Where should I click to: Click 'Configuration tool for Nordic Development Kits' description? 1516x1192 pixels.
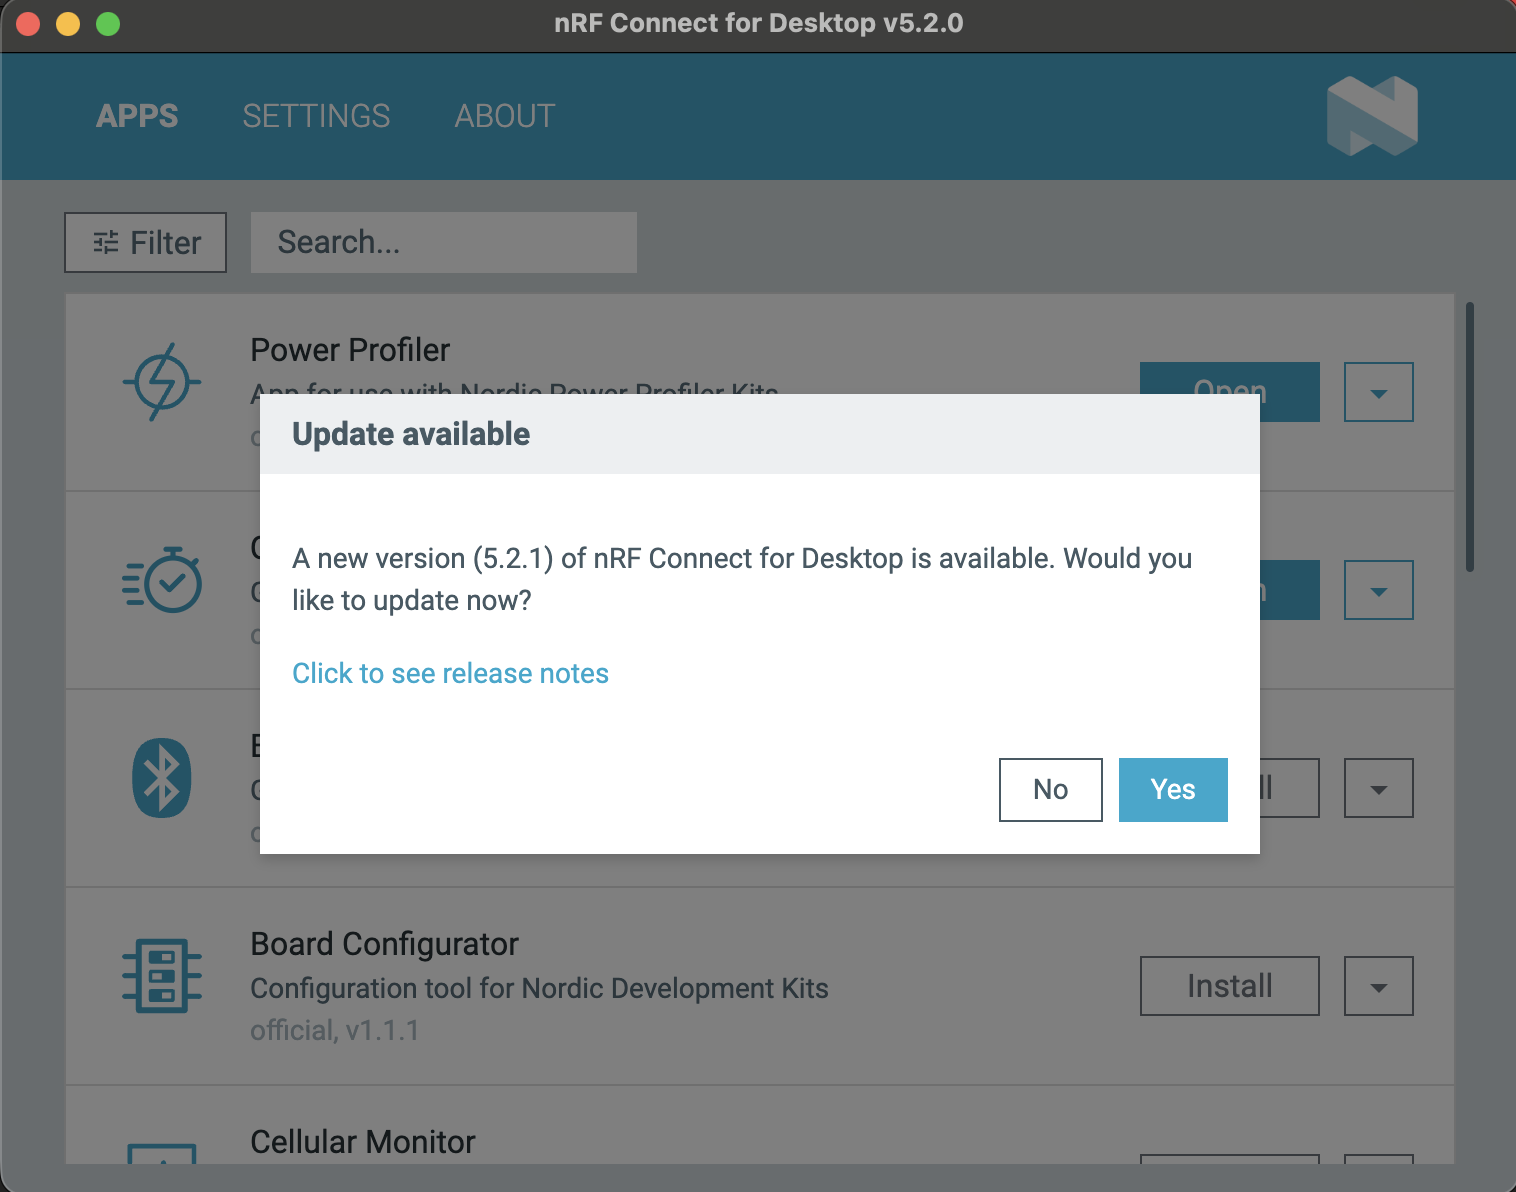pyautogui.click(x=539, y=988)
